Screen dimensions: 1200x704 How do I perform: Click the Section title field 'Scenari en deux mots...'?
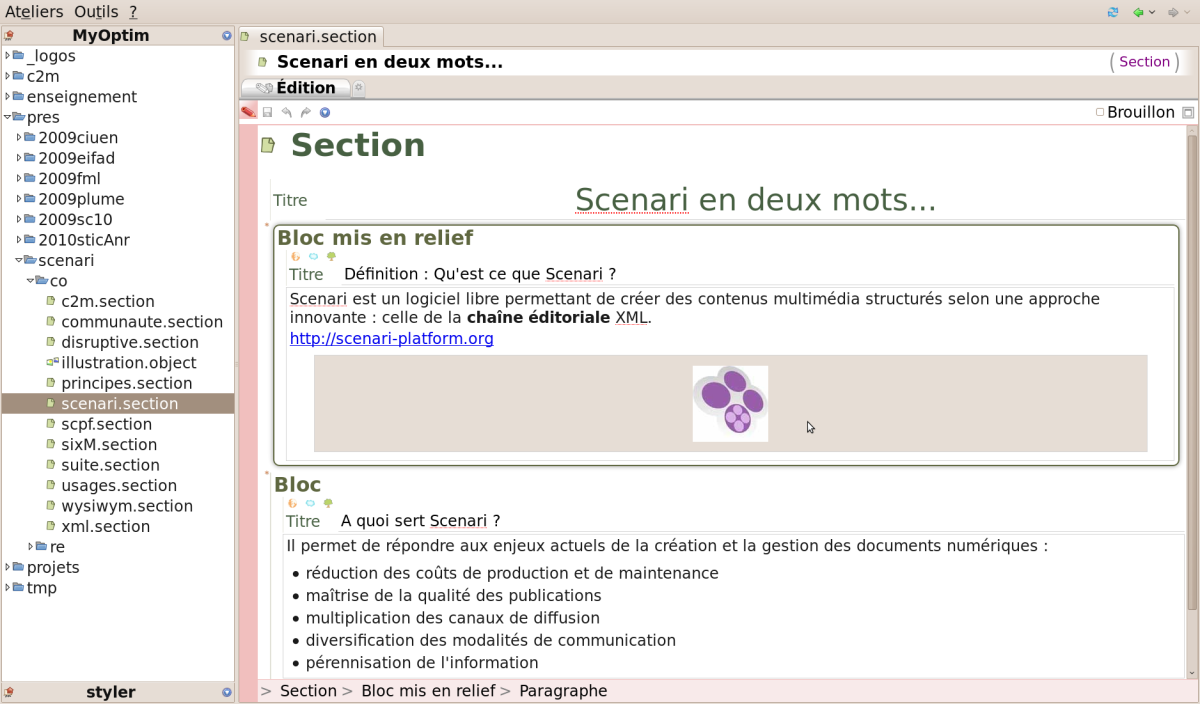[755, 200]
